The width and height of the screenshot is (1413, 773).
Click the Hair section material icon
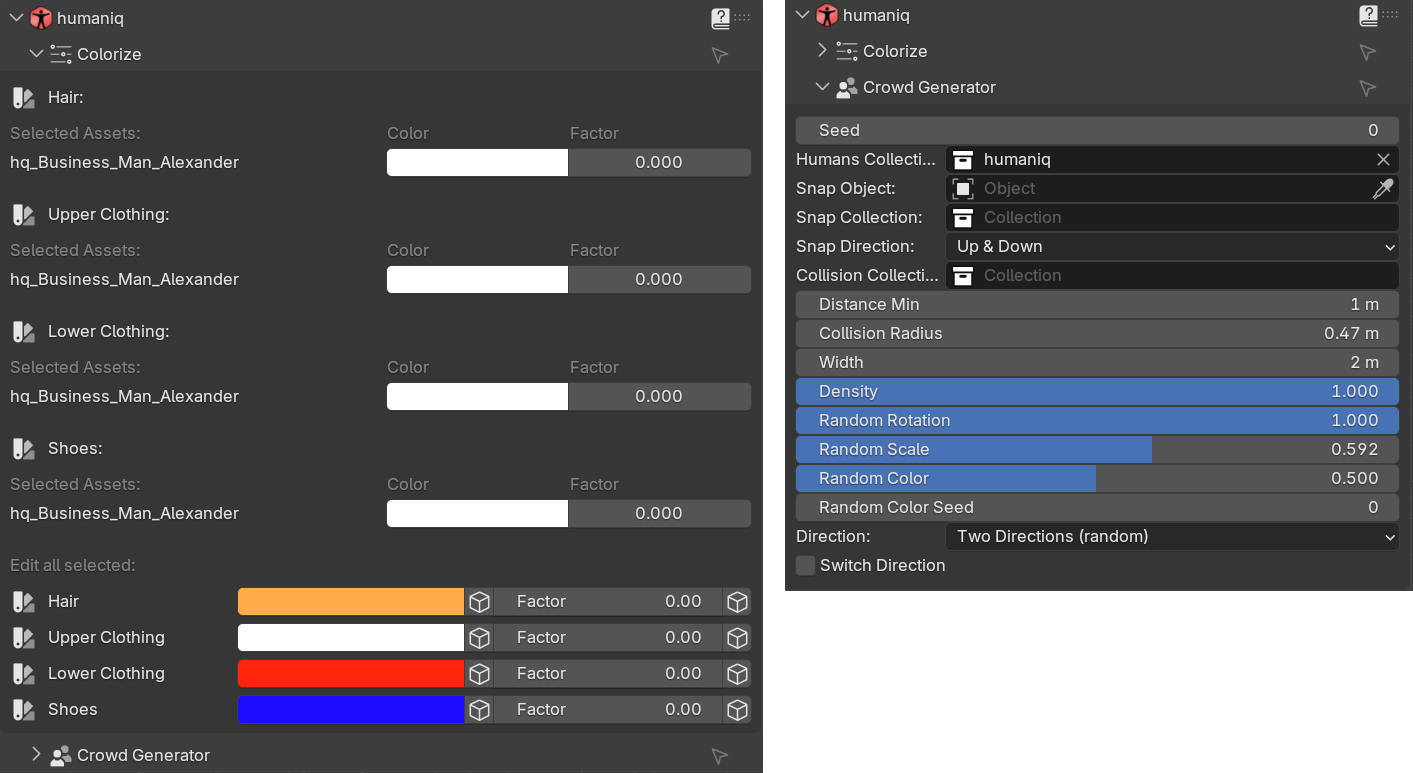point(23,97)
